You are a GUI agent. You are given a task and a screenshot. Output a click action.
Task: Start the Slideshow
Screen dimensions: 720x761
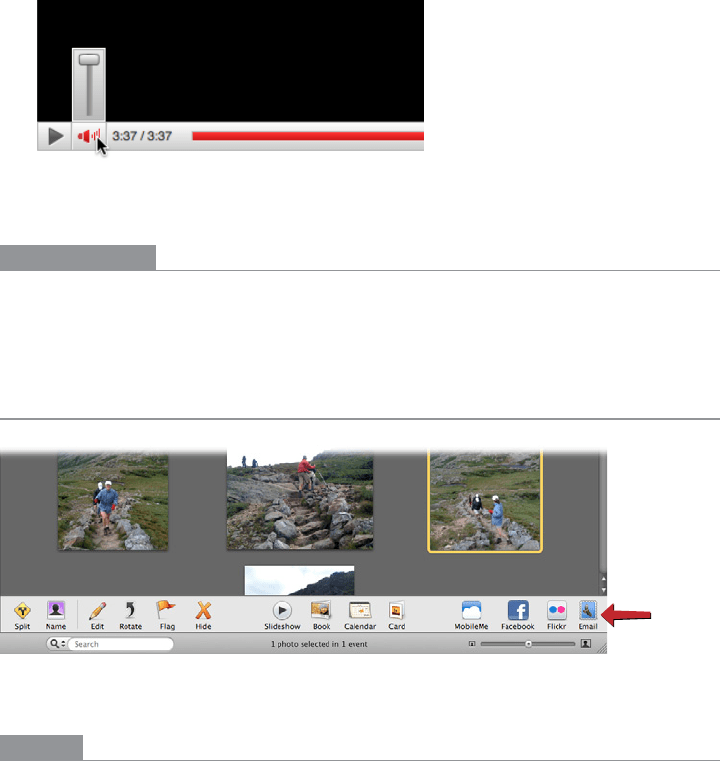282,615
